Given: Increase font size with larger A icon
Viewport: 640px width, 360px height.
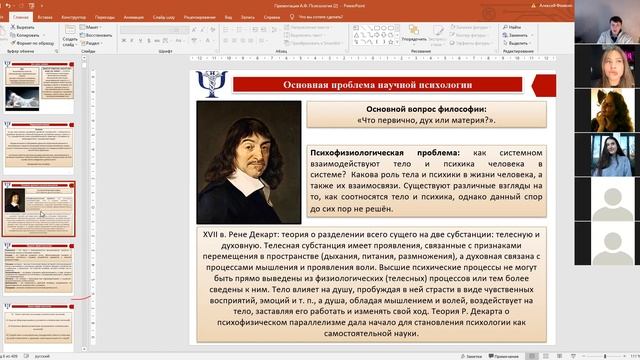Looking at the screenshot, I should tap(194, 30).
